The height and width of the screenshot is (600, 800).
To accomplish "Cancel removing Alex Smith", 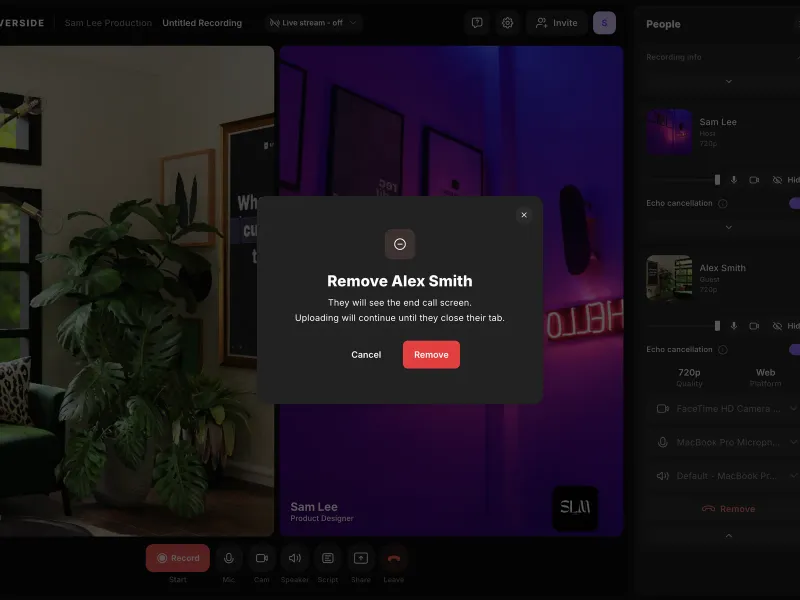I will pyautogui.click(x=366, y=355).
